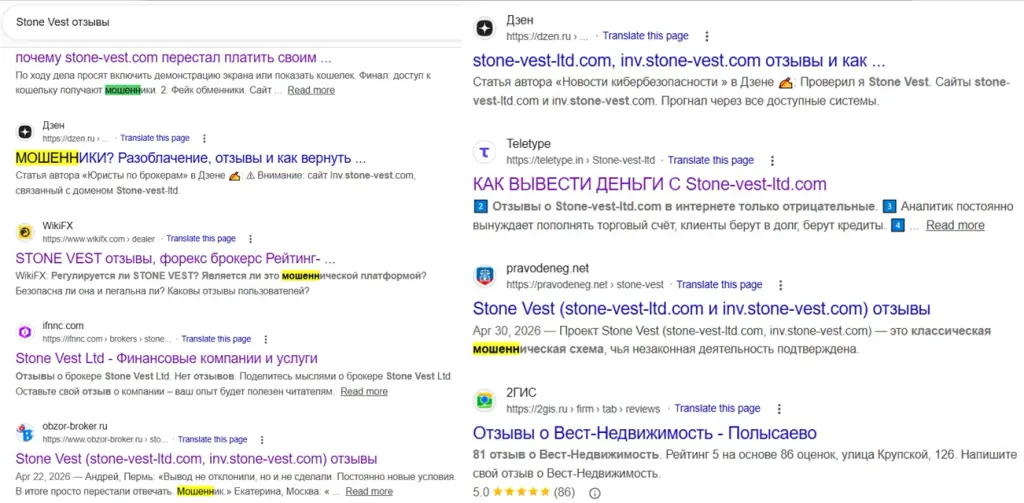Click the 2ГИС favicon icon
1024x503 pixels.
[485, 400]
